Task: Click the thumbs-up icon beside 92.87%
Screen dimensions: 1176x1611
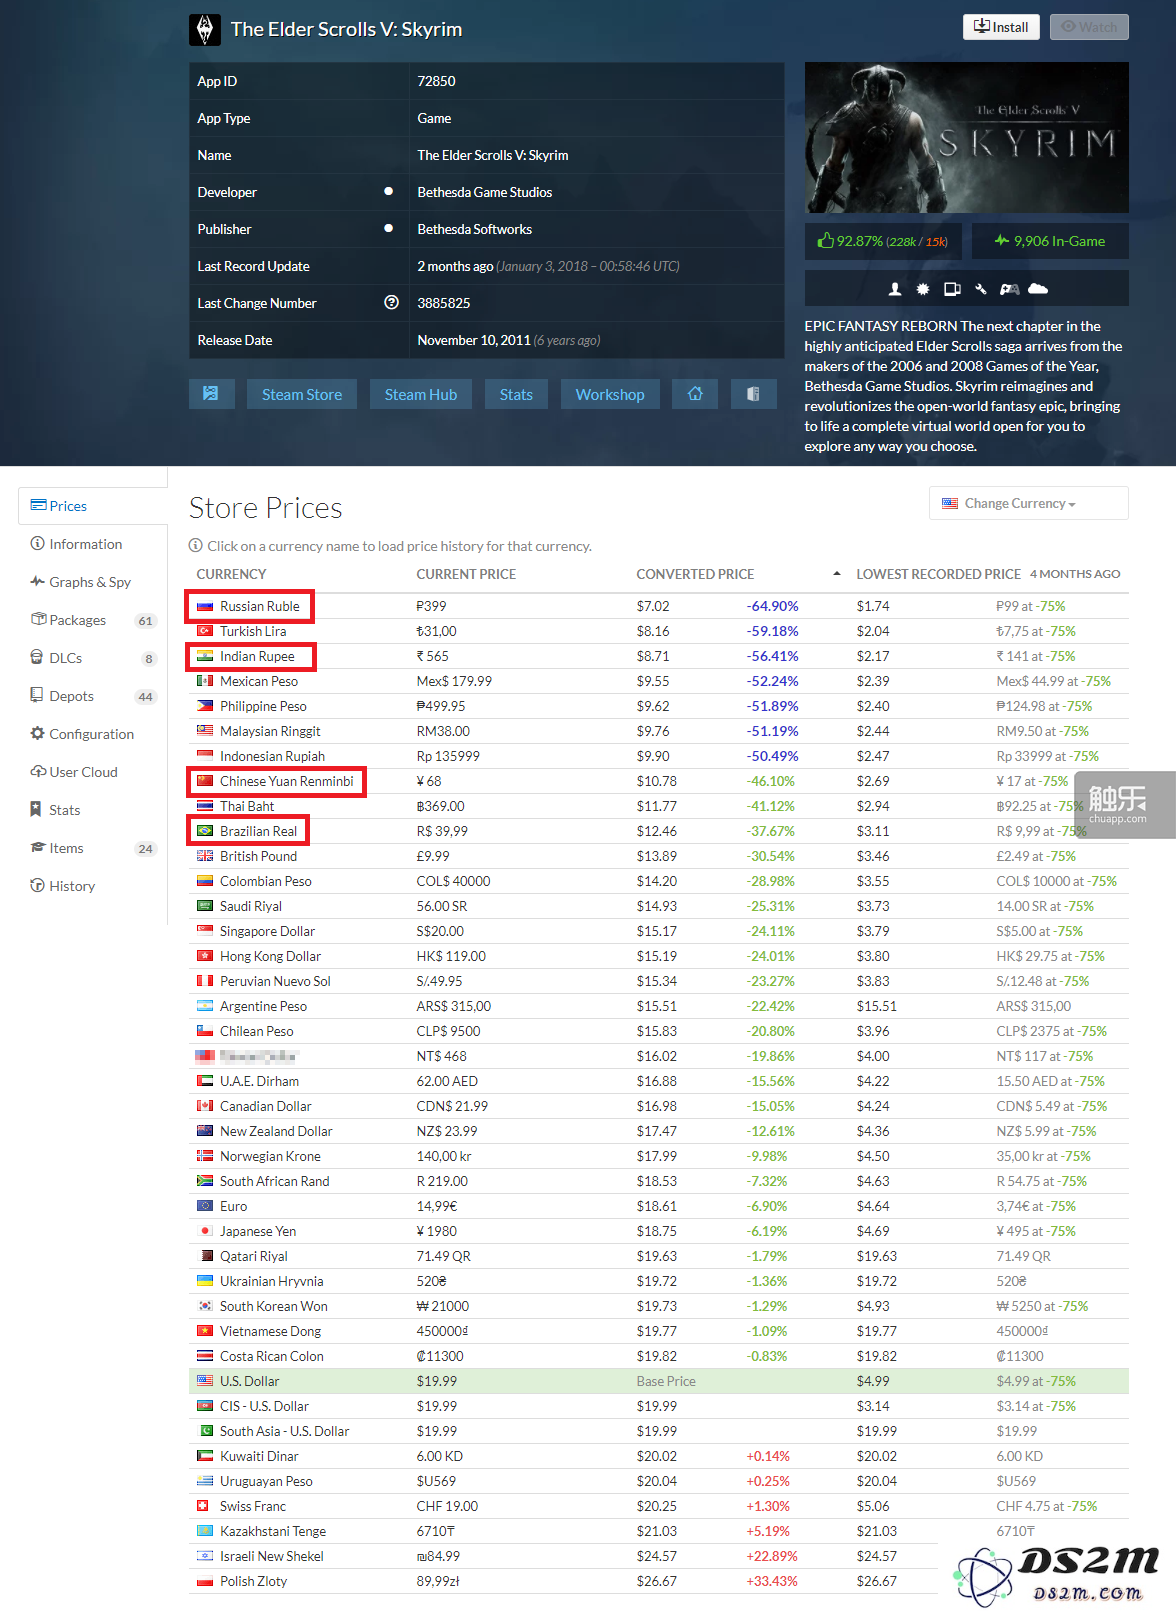Action: tap(825, 241)
